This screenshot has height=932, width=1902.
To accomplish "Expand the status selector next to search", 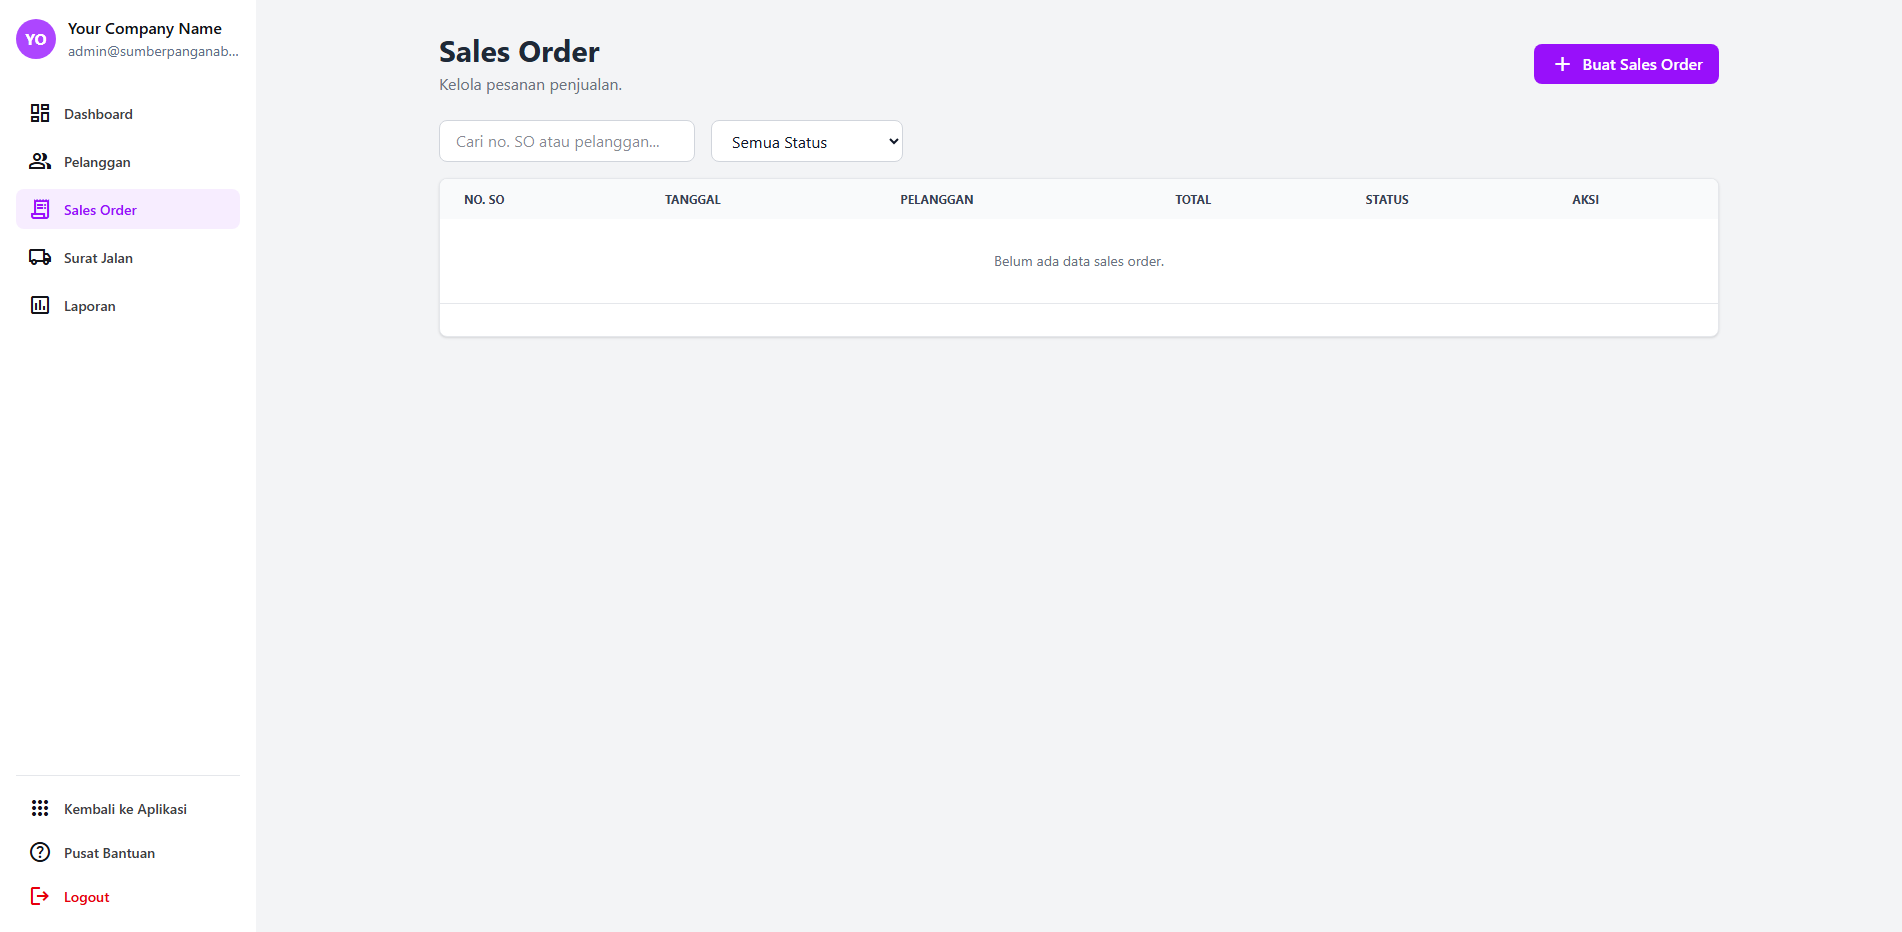I will point(806,141).
